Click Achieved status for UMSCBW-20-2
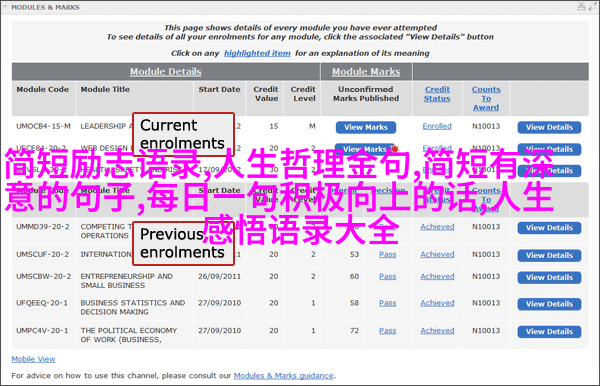This screenshot has height=386, width=600. (x=437, y=276)
